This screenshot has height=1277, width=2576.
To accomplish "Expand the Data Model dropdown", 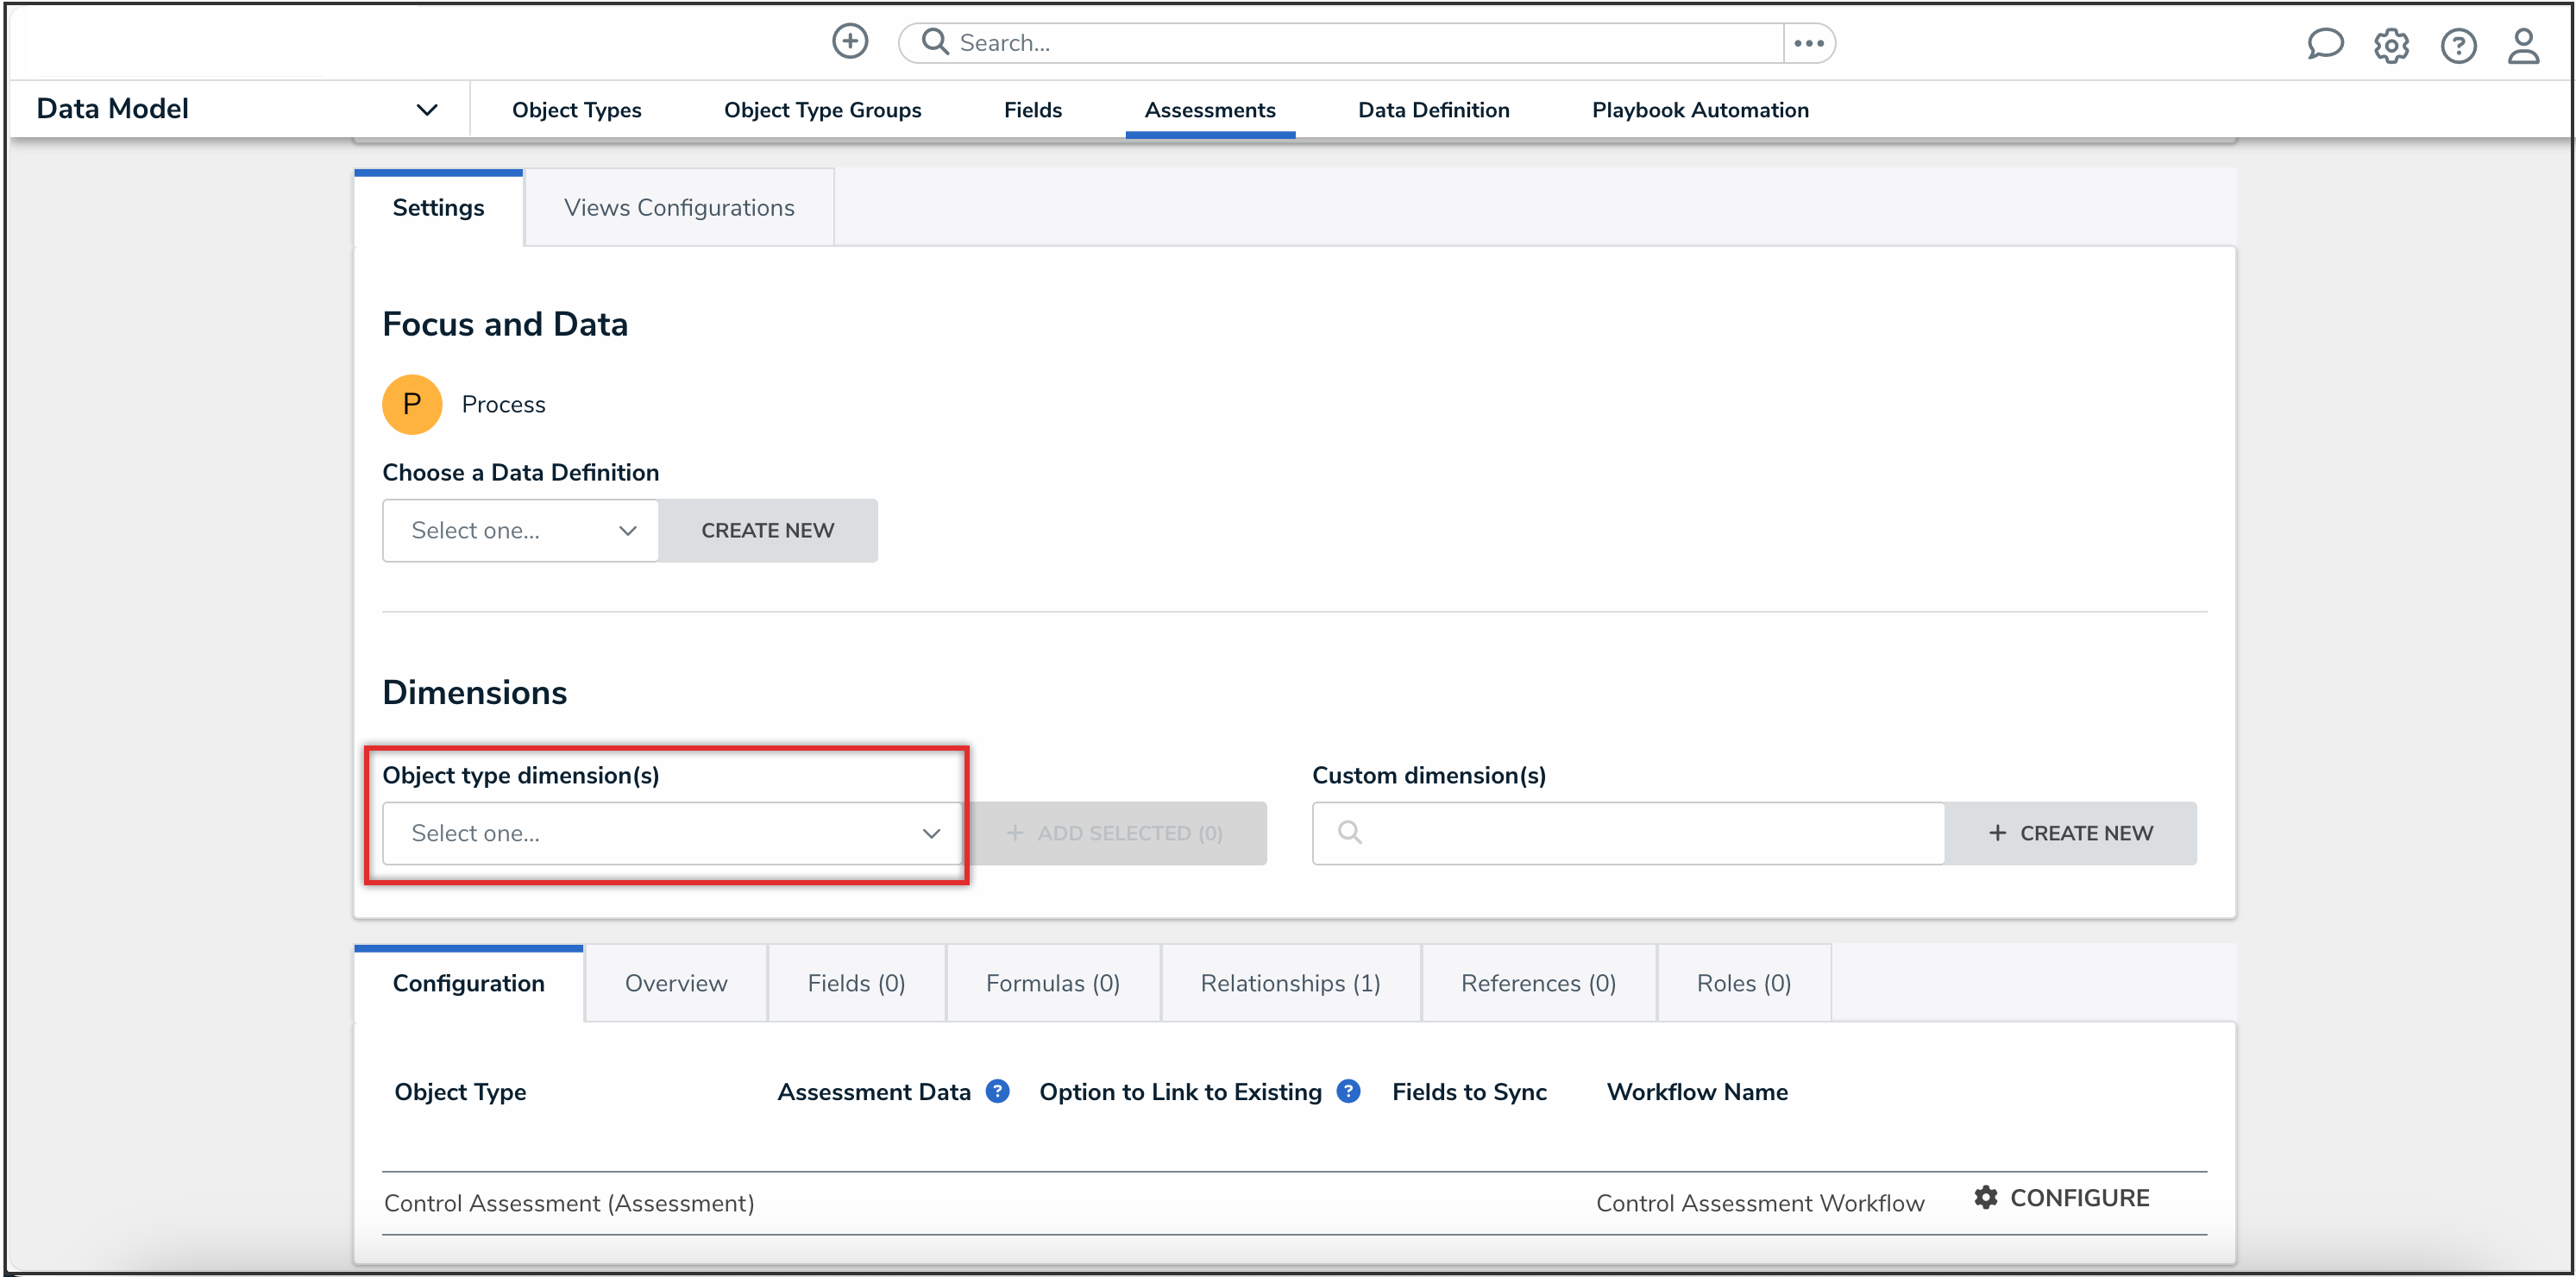I will click(426, 110).
